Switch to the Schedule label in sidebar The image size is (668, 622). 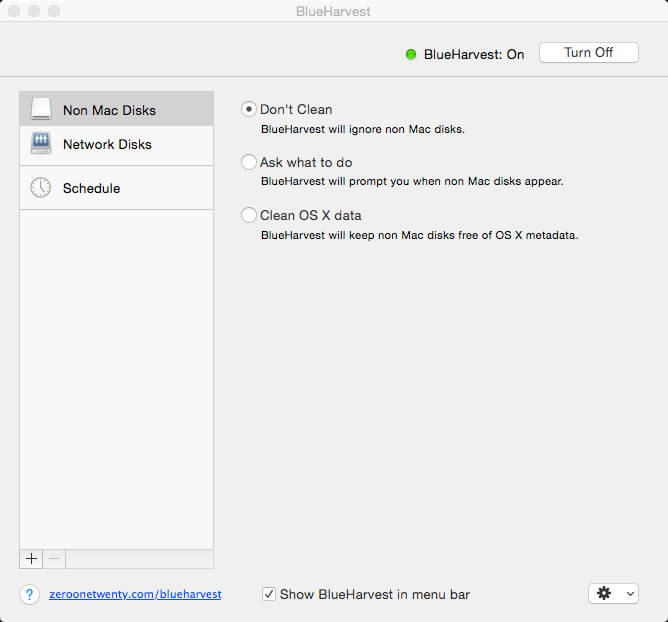tap(91, 188)
